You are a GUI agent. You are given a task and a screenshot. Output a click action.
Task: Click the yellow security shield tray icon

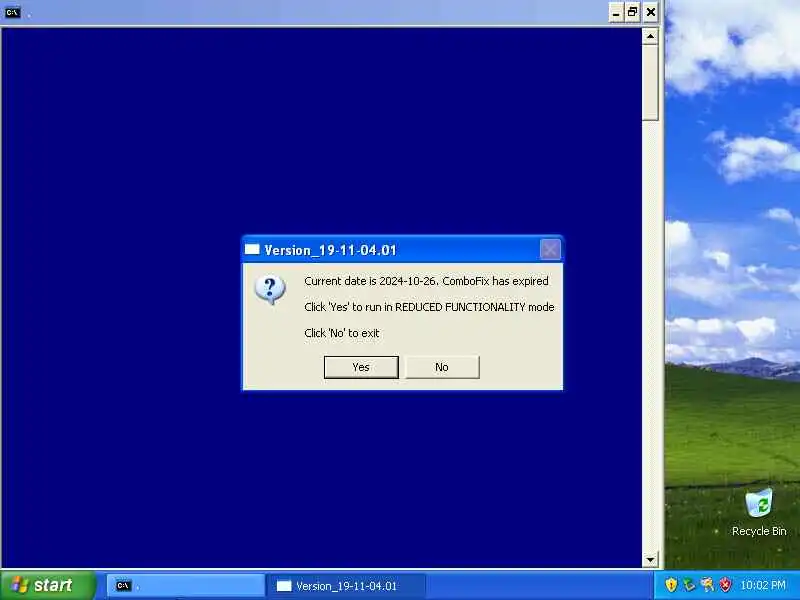[671, 585]
